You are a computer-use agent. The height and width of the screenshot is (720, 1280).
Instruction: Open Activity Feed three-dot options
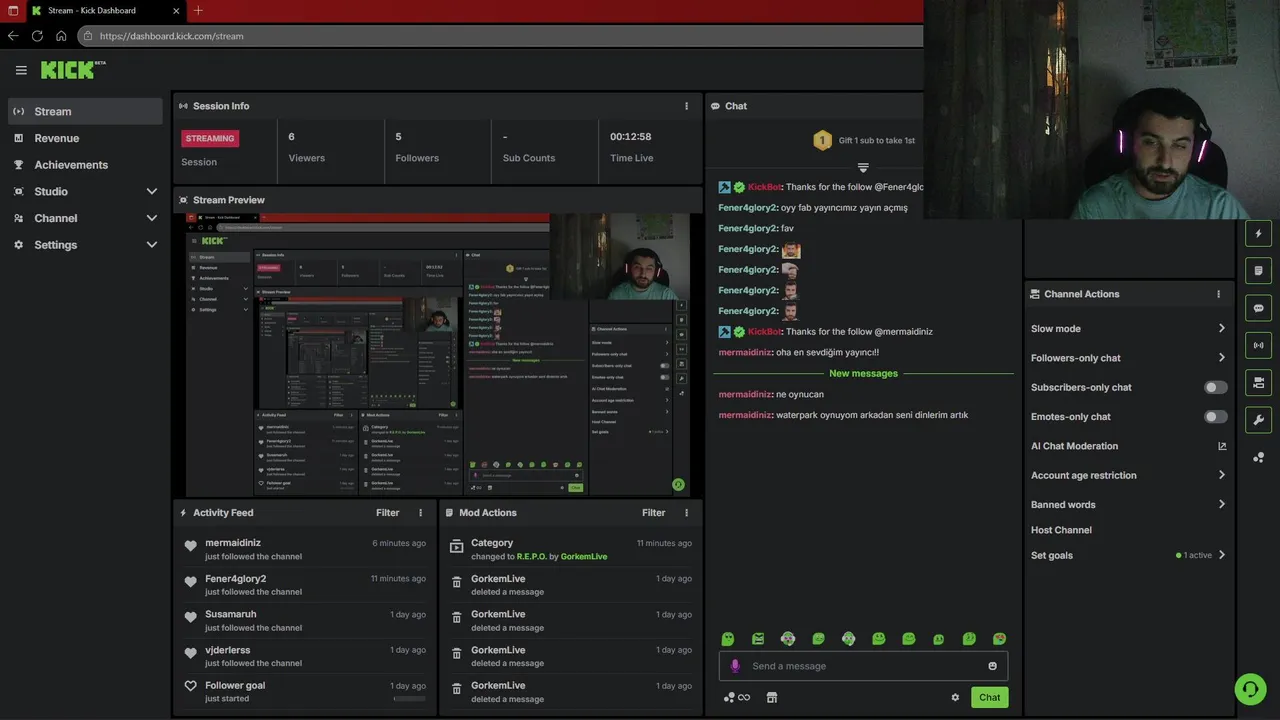coord(420,513)
